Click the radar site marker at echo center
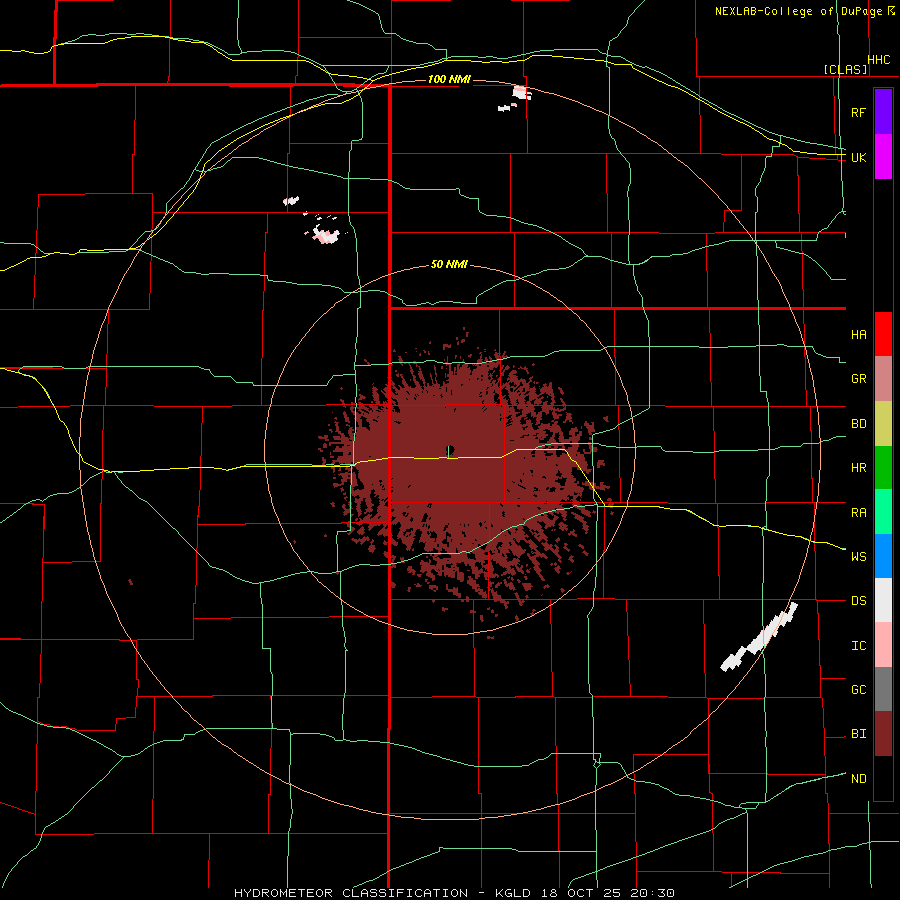This screenshot has width=900, height=900. point(450,450)
